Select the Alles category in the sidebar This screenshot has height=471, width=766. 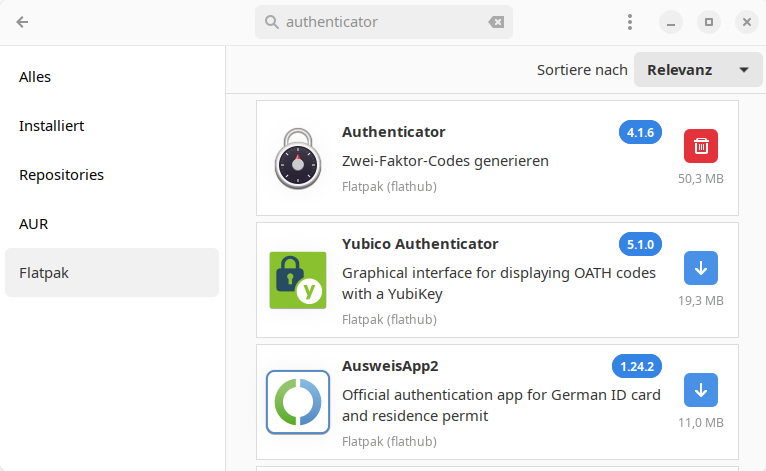pyautogui.click(x=35, y=77)
